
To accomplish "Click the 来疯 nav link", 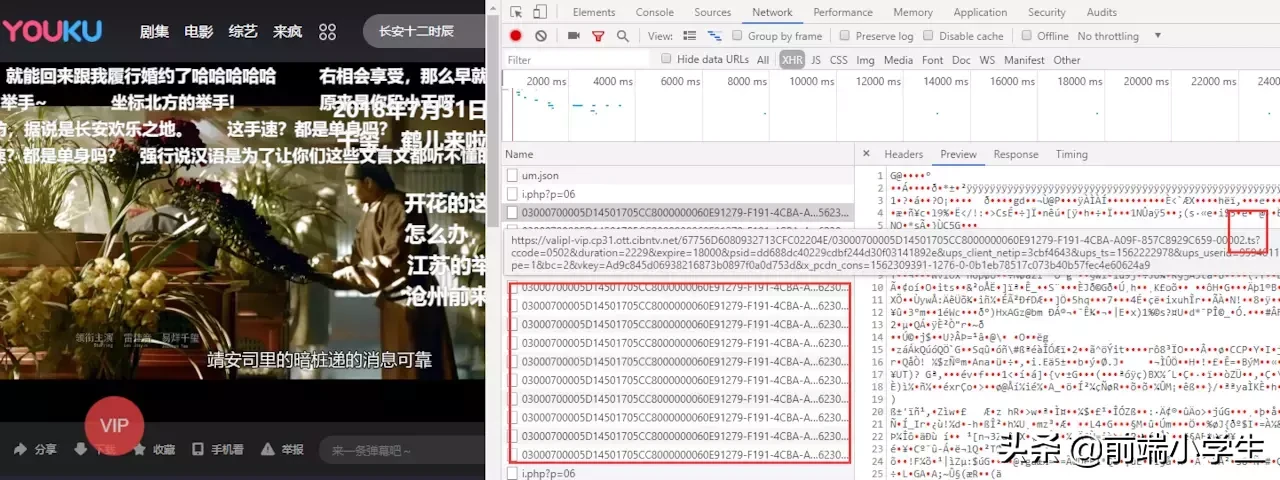I will (287, 32).
